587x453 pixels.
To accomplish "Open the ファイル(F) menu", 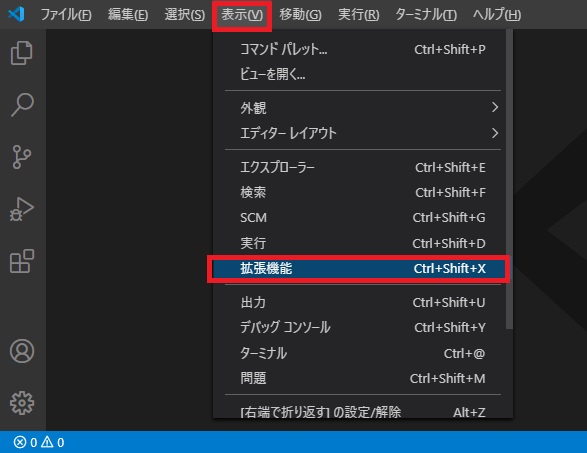I will [66, 15].
